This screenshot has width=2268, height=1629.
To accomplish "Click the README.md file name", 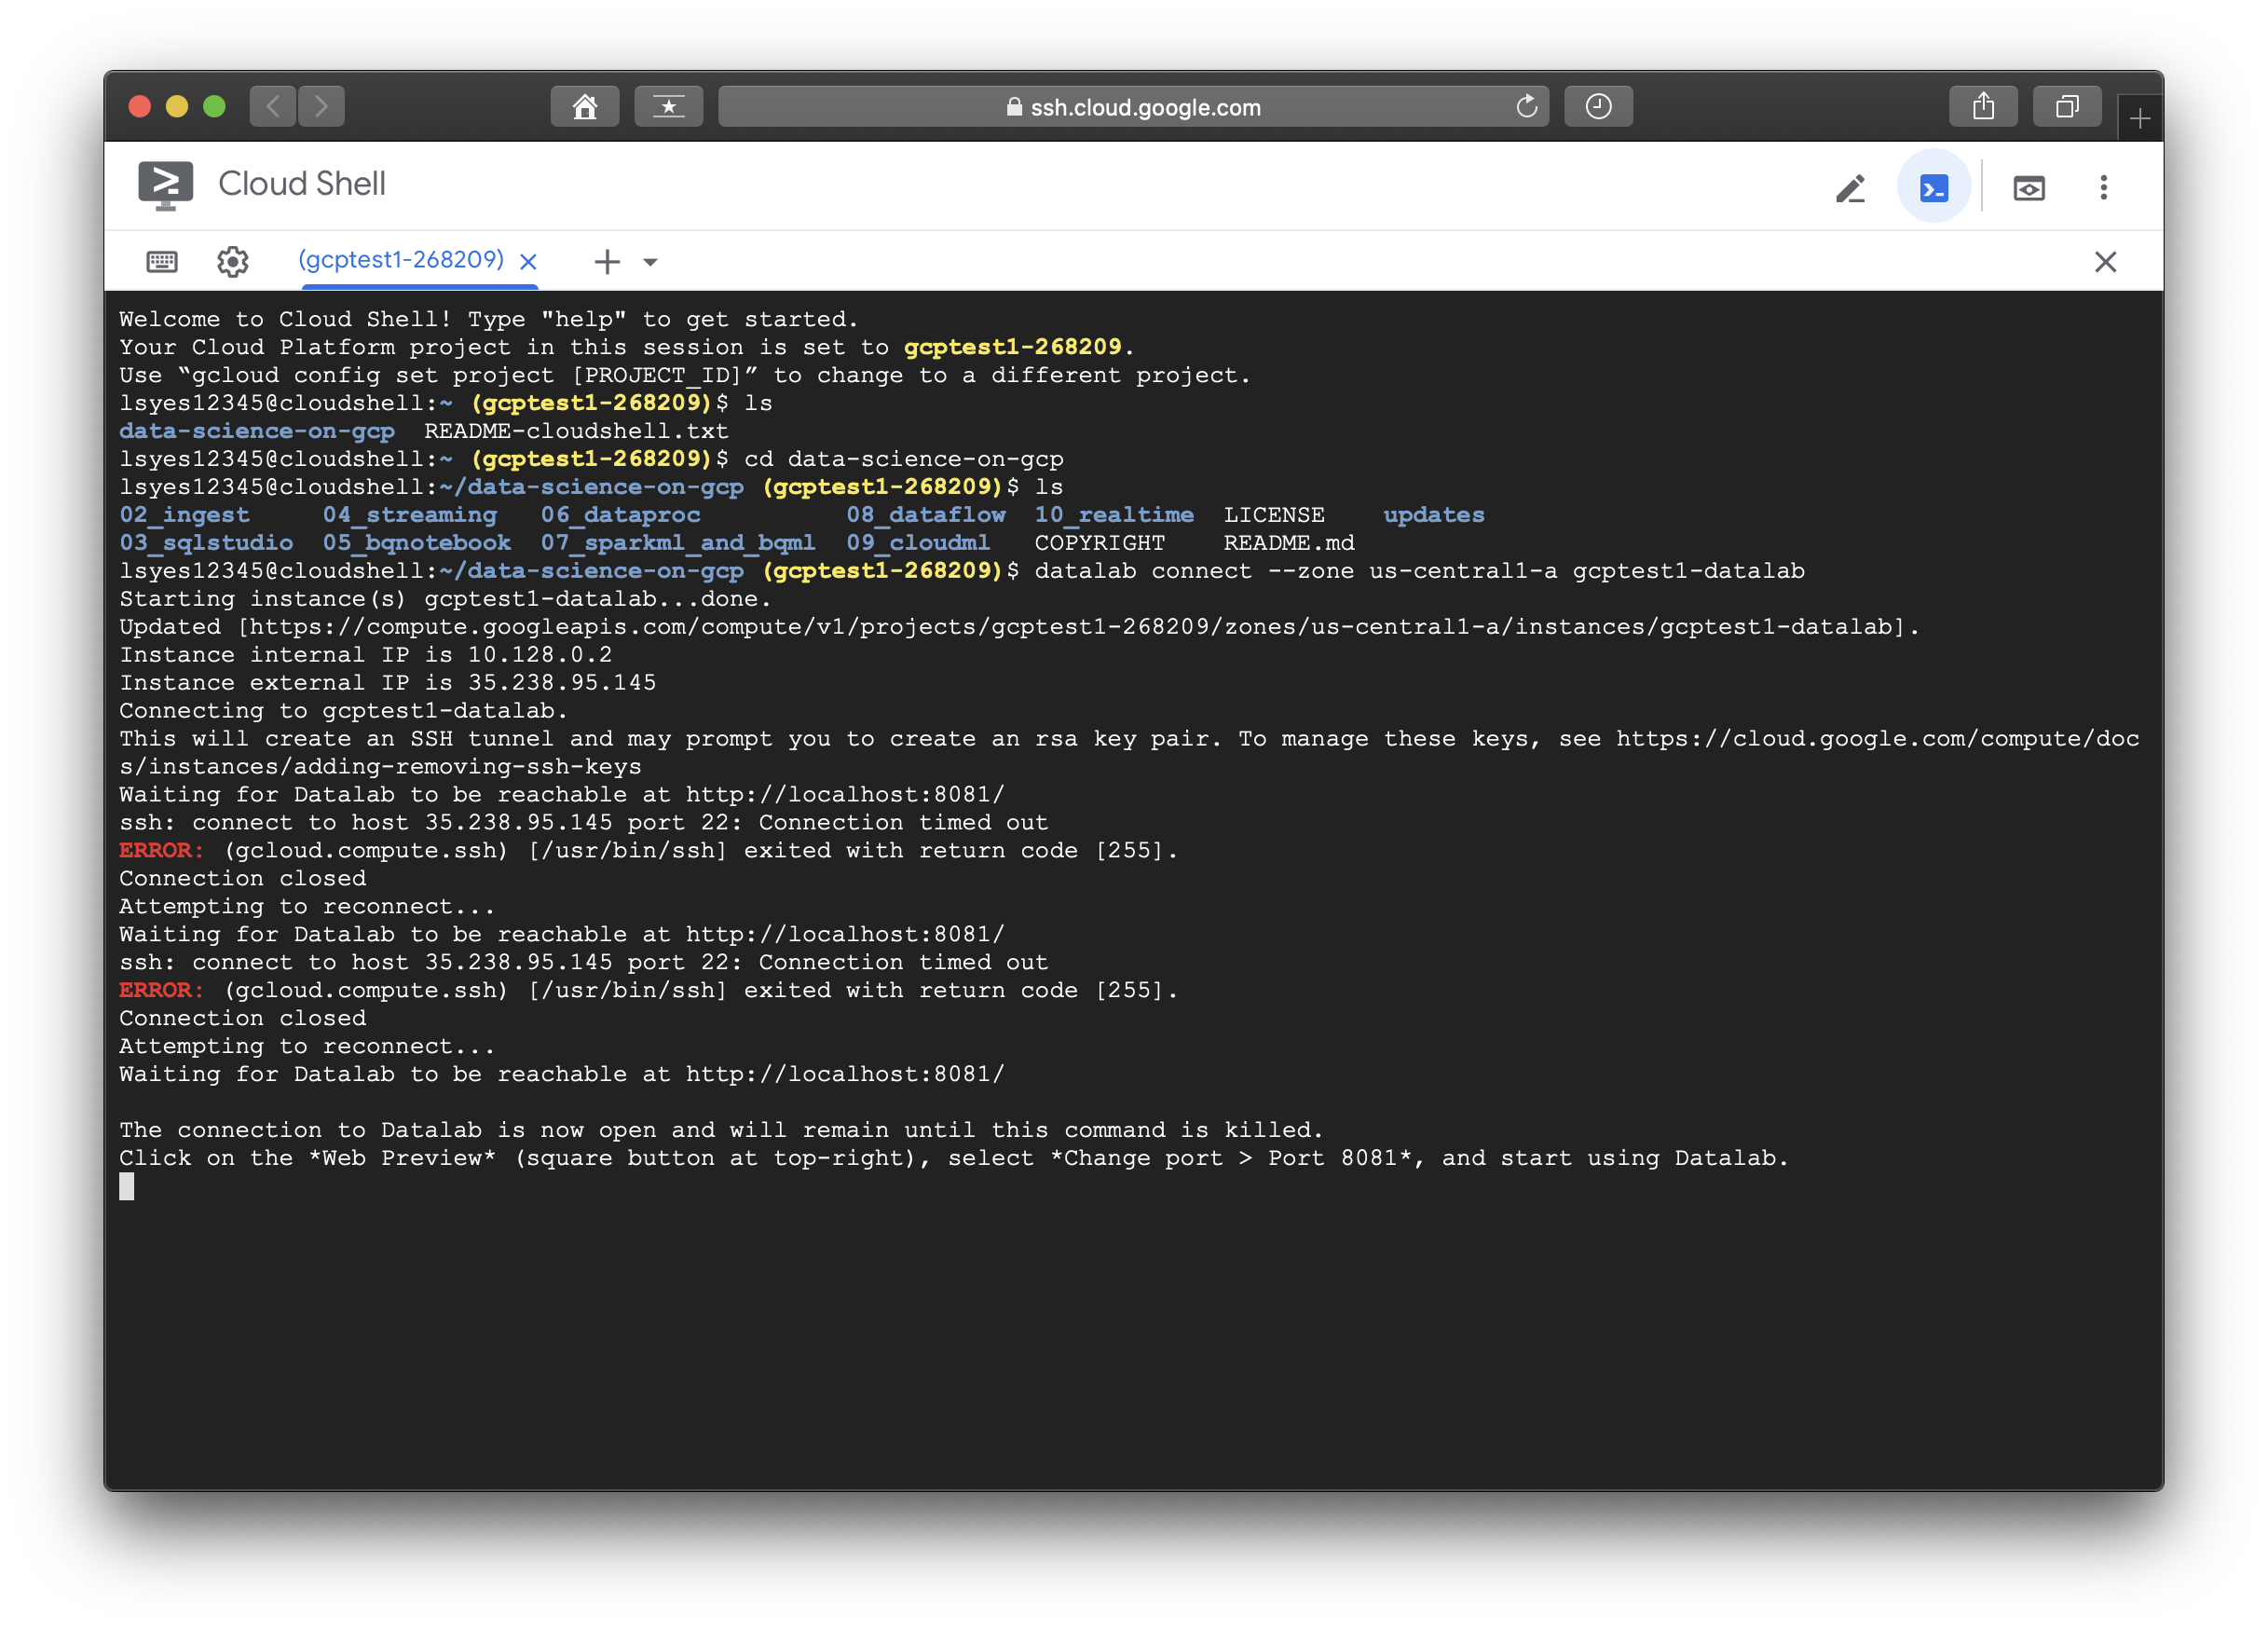I will 1289,543.
